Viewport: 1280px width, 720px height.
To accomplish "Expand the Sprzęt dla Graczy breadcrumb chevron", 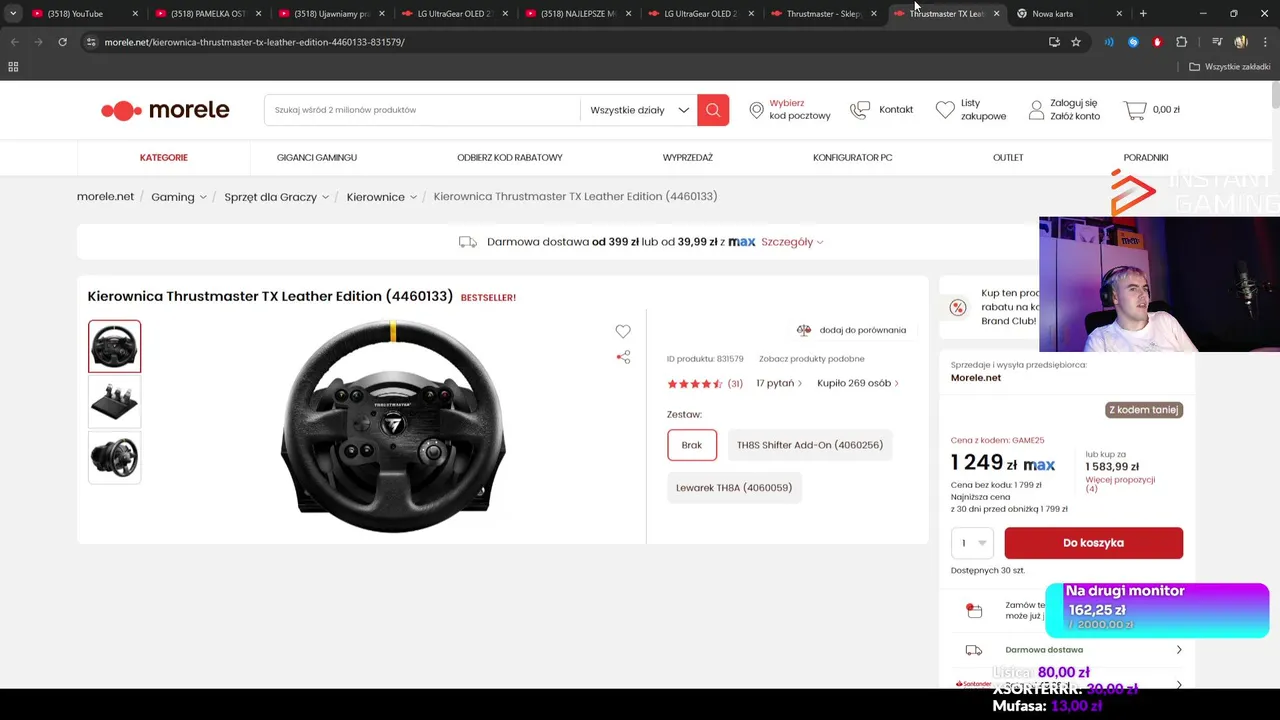I will click(325, 197).
